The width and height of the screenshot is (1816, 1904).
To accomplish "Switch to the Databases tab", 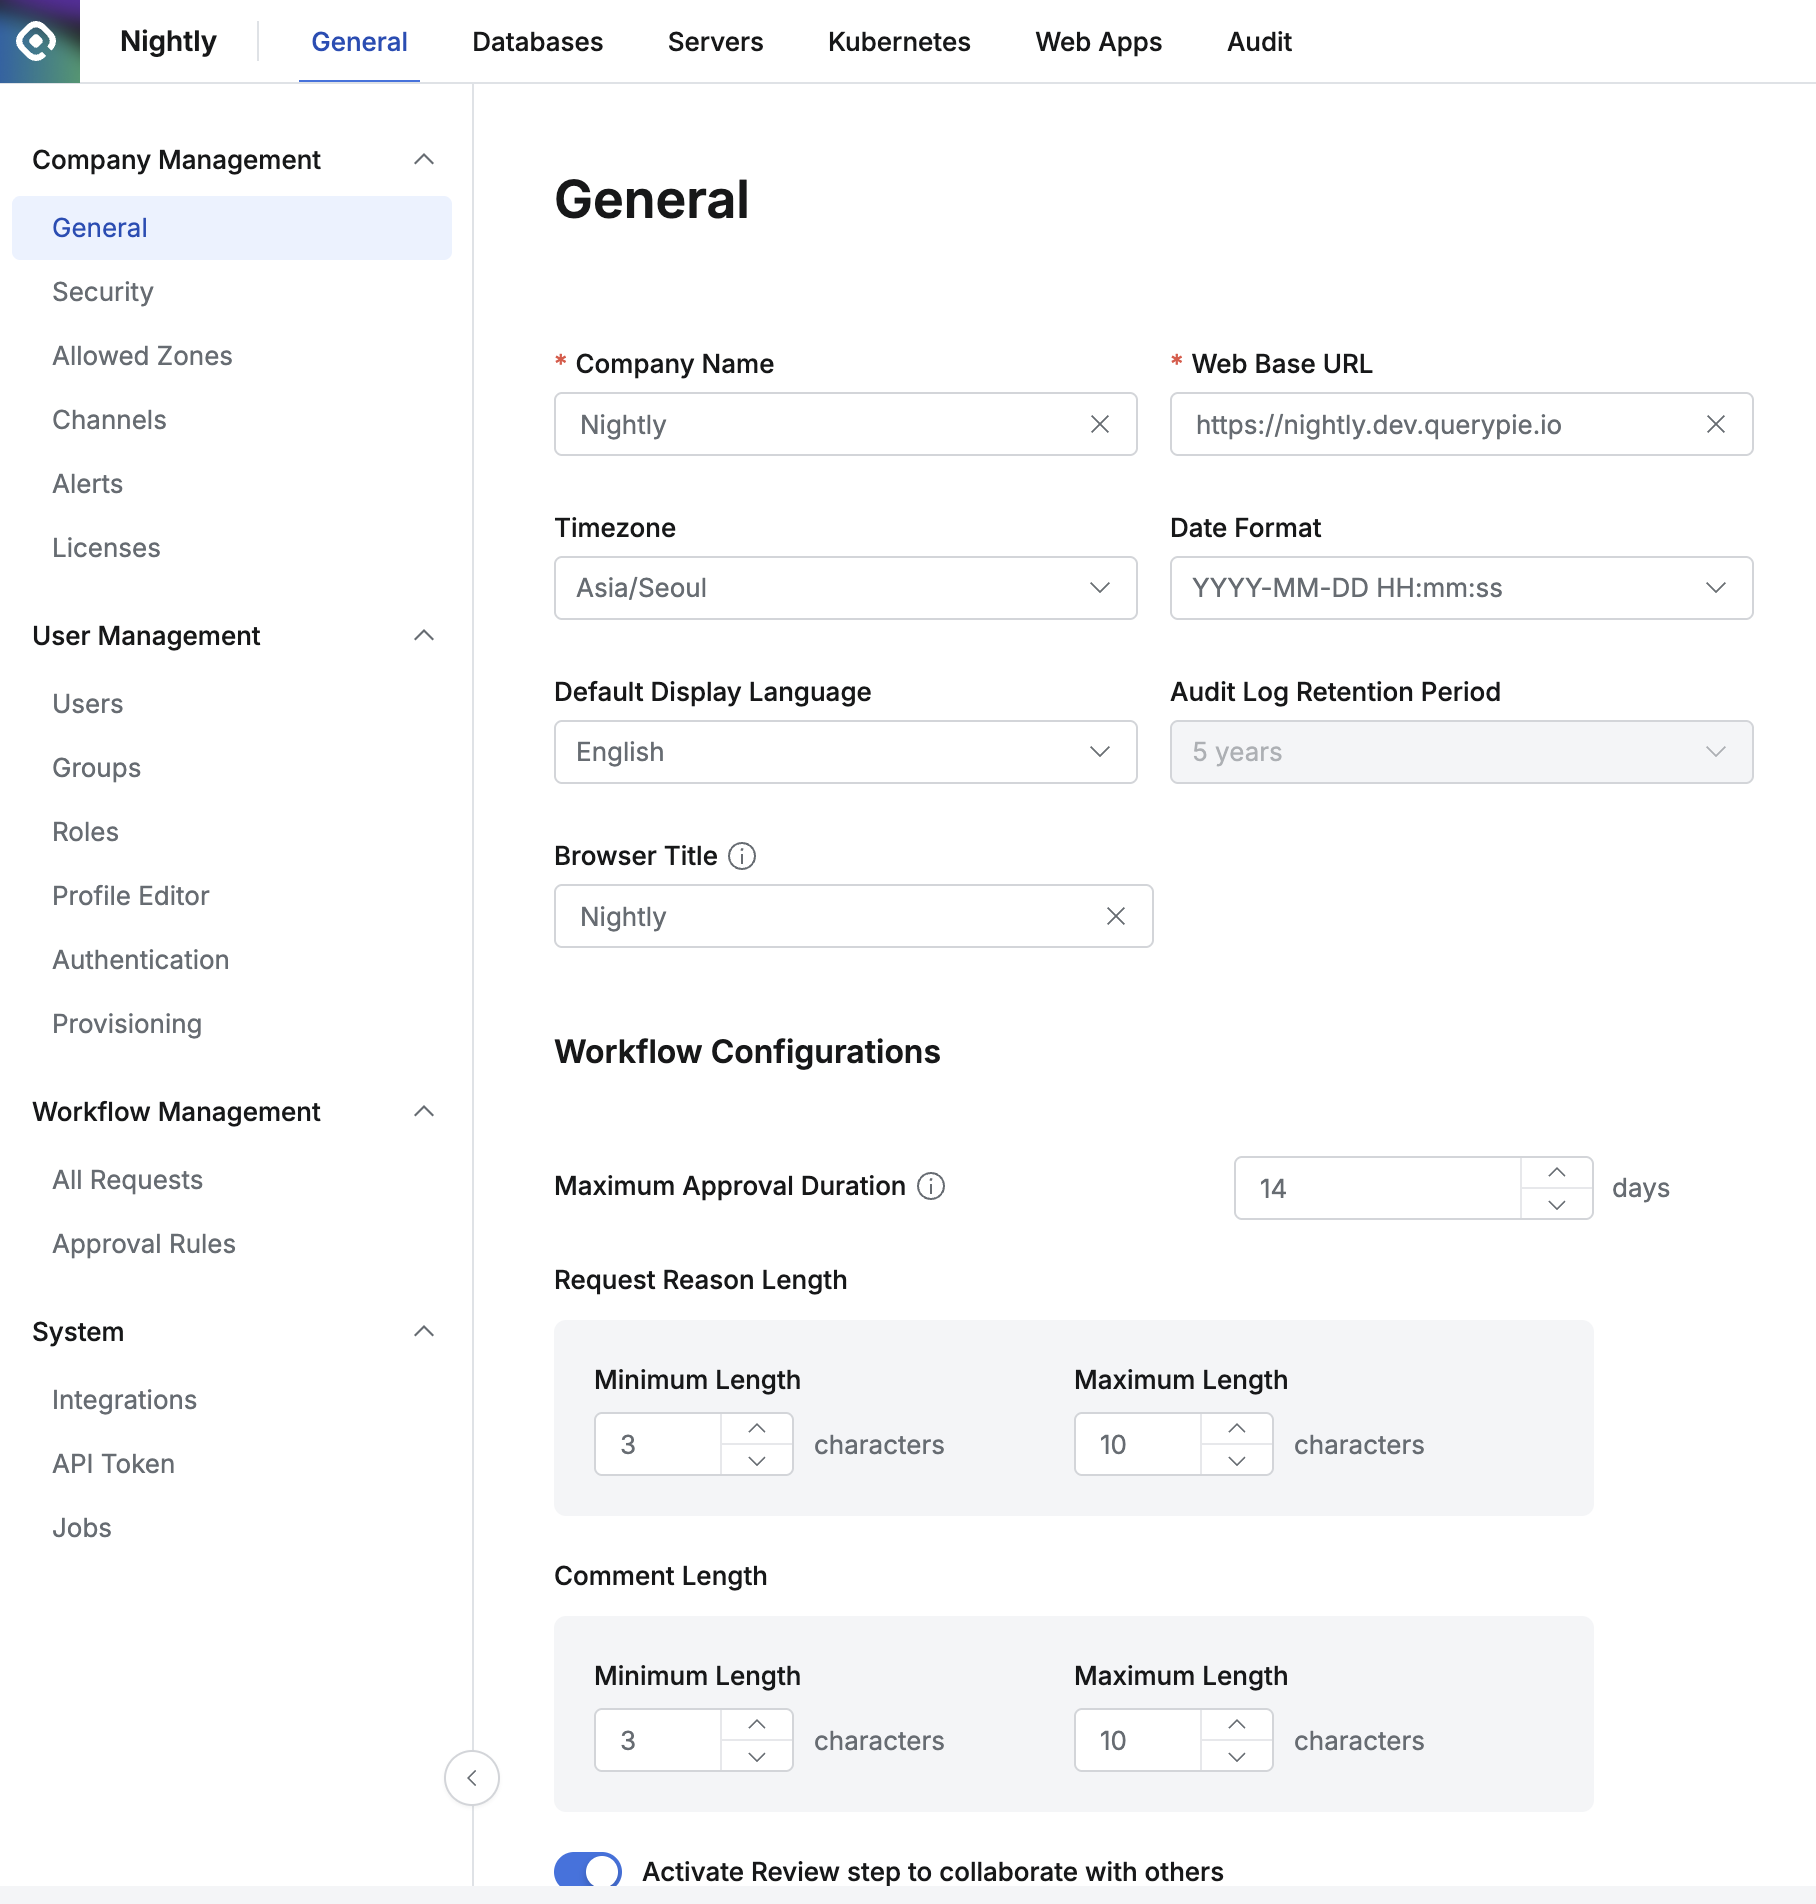I will coord(537,42).
